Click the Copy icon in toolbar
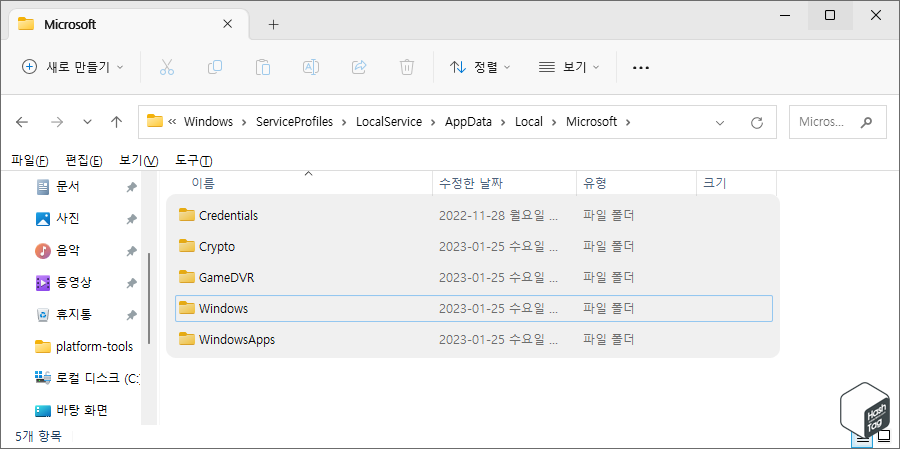Screen dimensions: 900x449 [215, 67]
